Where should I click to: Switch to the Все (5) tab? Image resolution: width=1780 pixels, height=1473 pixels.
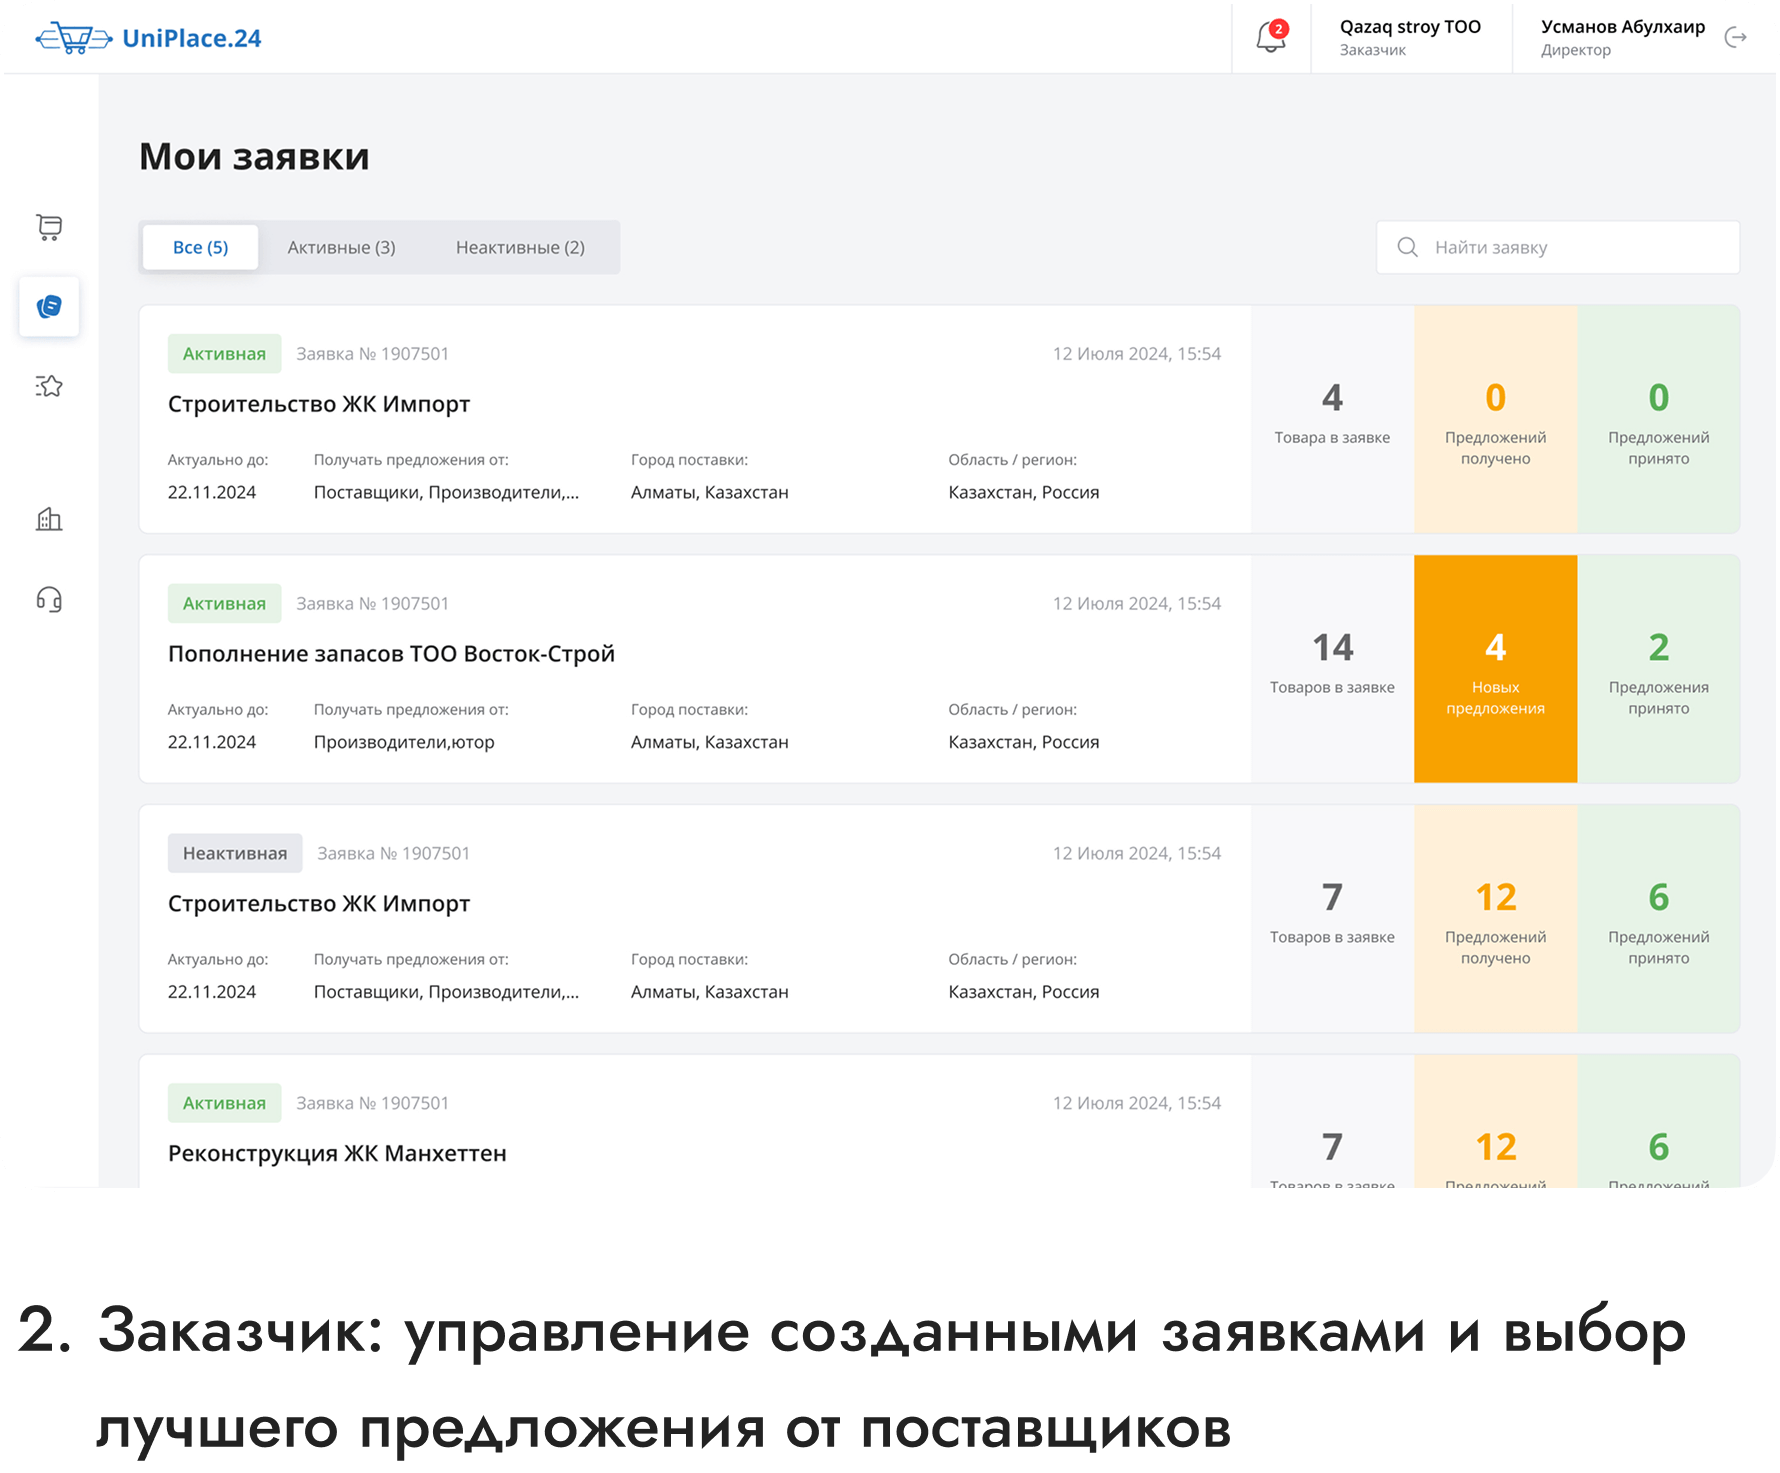(200, 247)
